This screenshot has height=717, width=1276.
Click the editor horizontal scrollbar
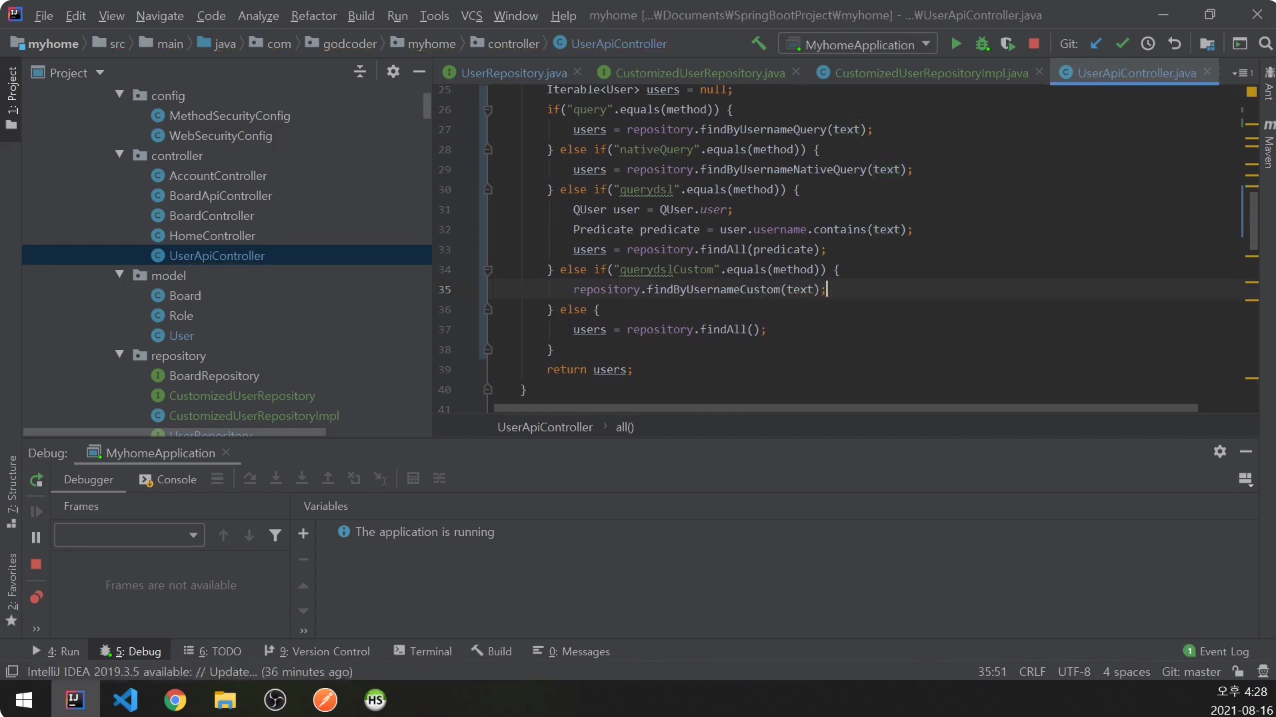[x=846, y=408]
